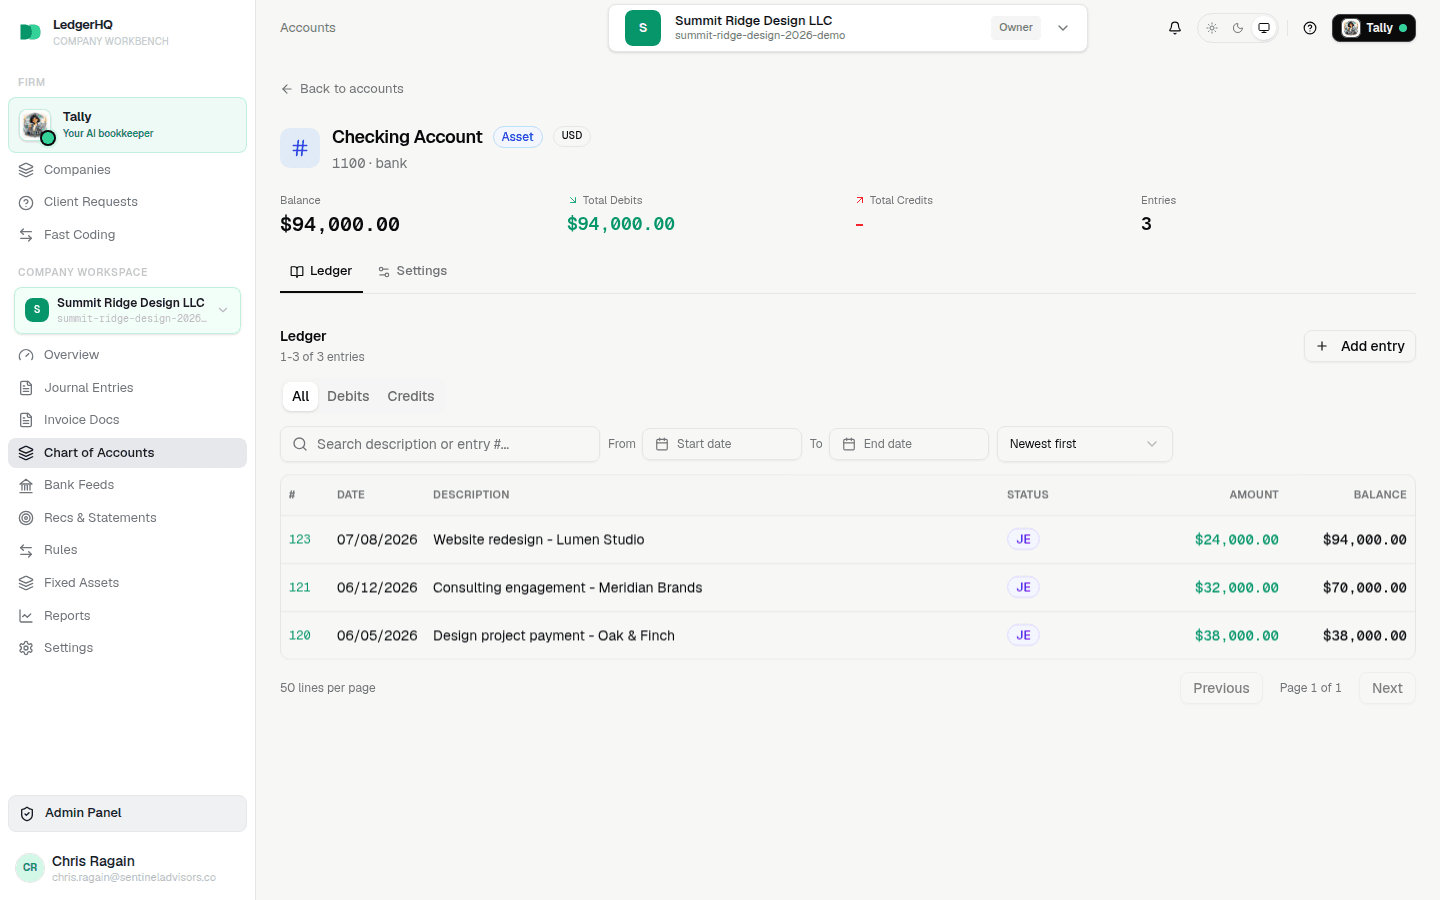This screenshot has height=900, width=1440.
Task: Expand Summit Ridge workspace selector in sidebar
Action: [127, 310]
